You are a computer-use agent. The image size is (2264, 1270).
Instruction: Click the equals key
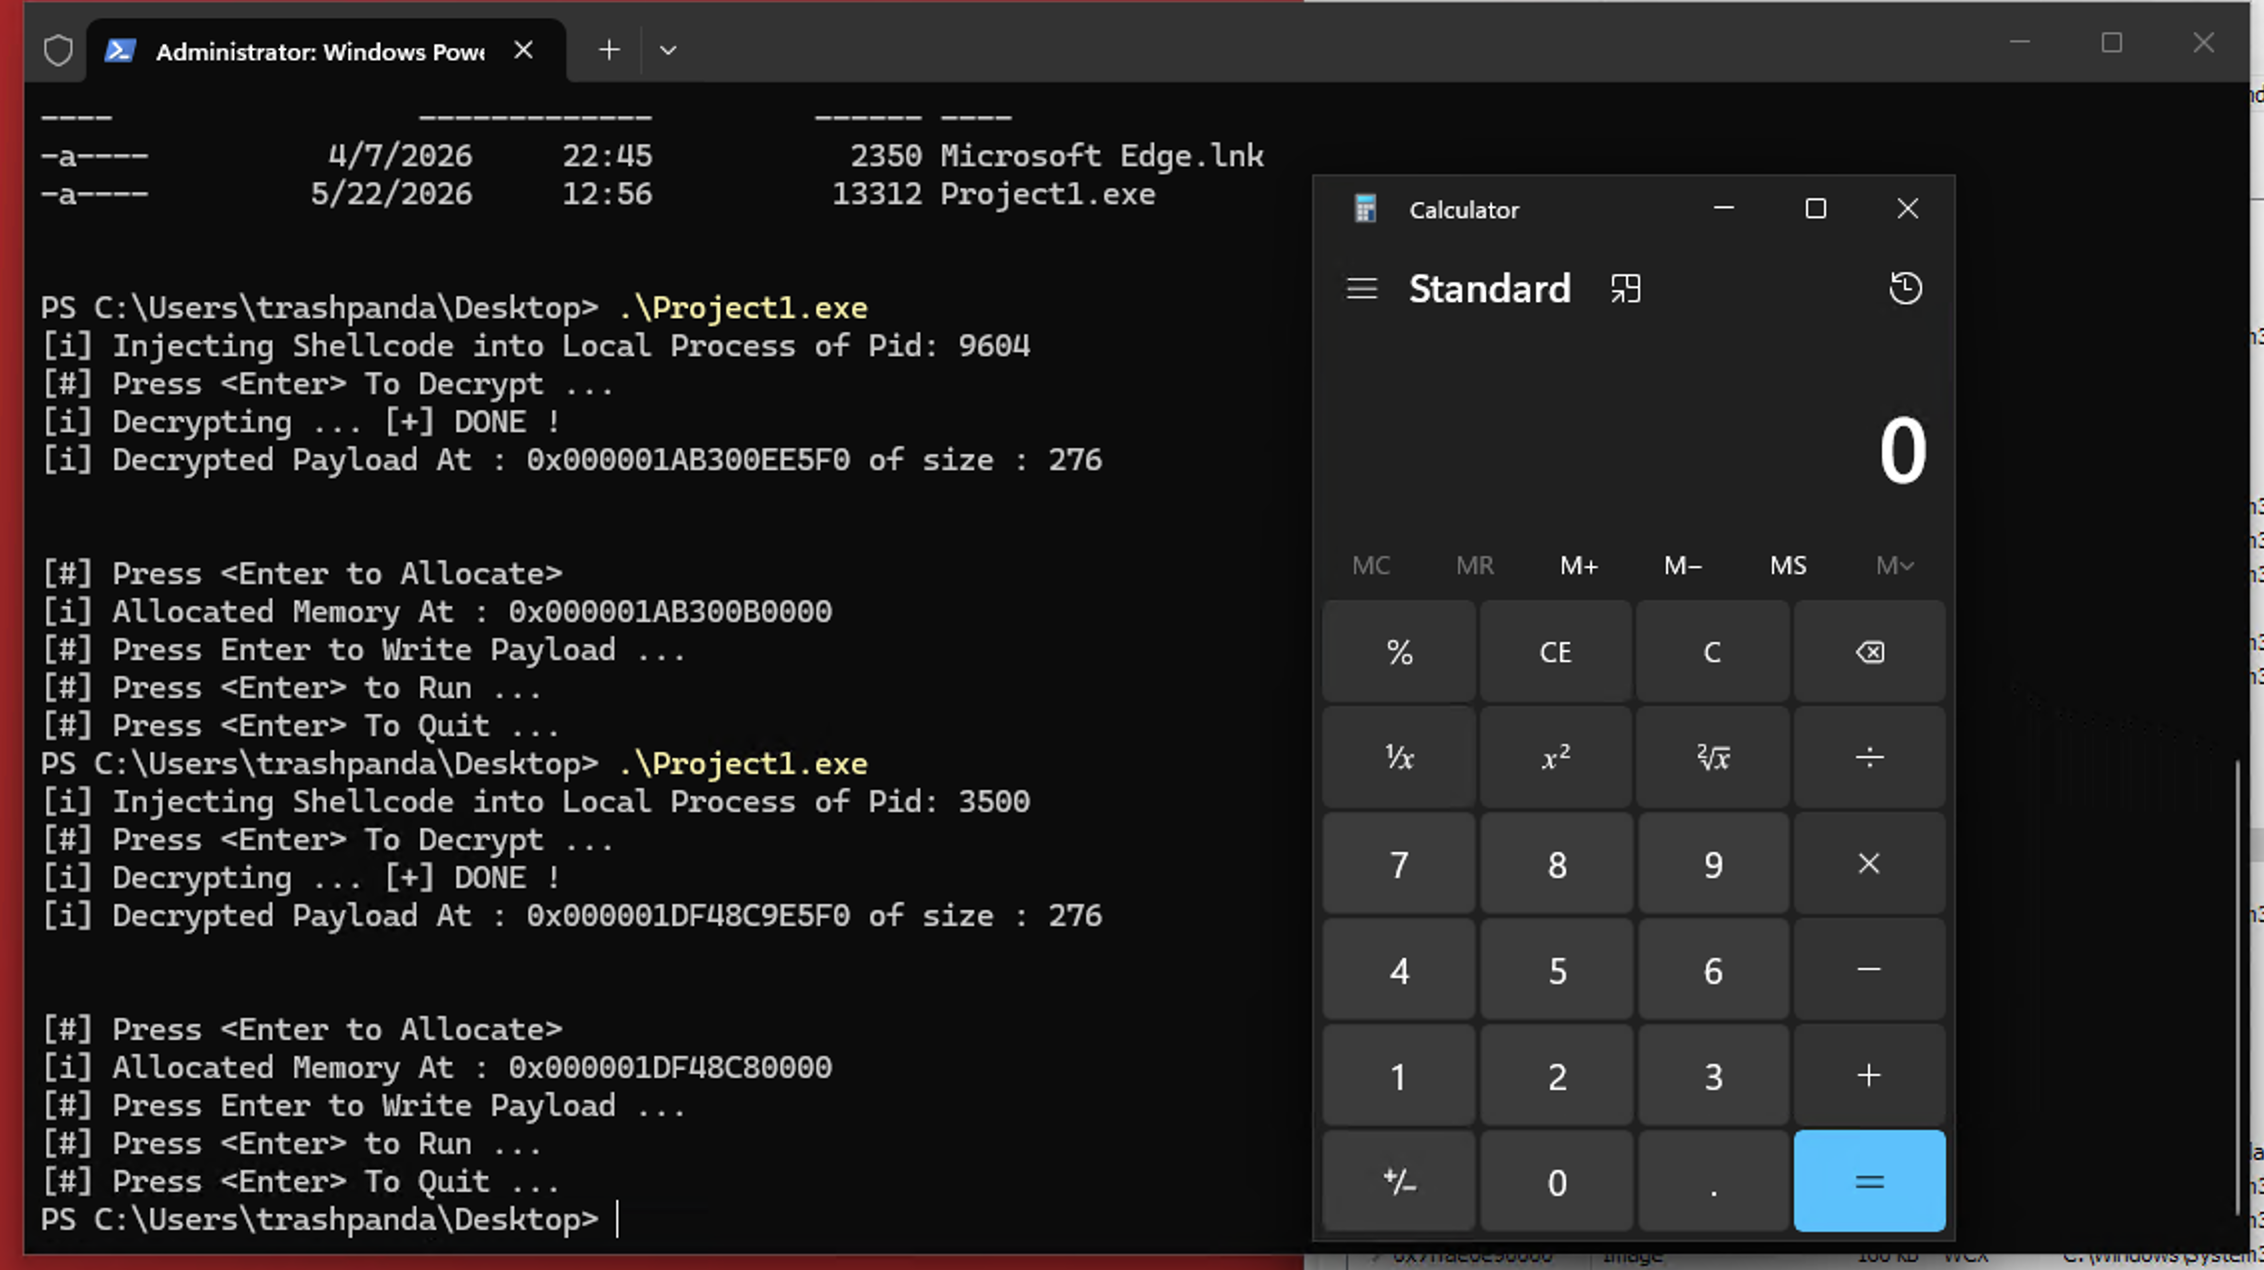(x=1869, y=1182)
